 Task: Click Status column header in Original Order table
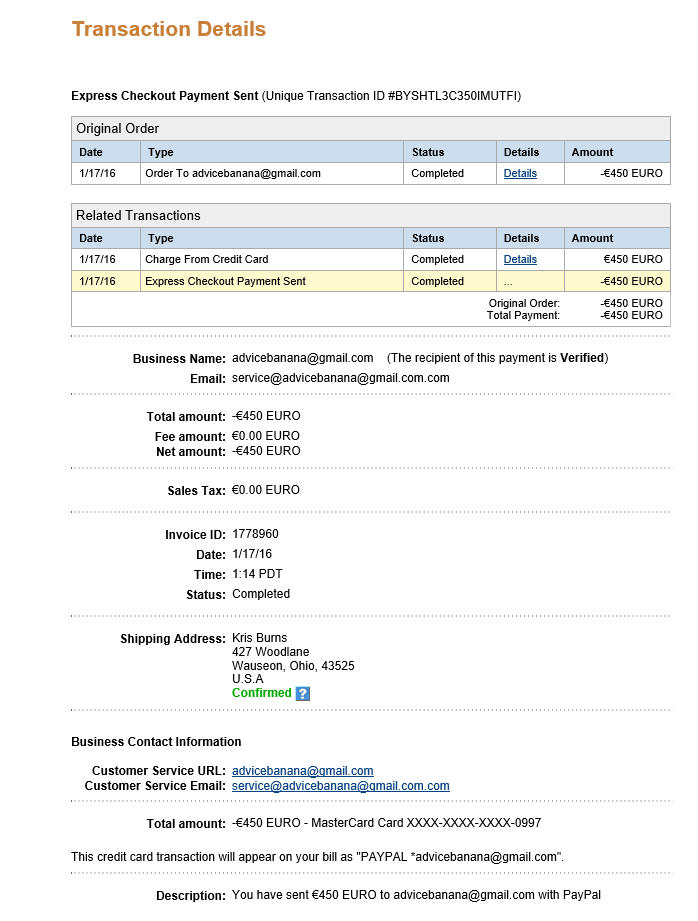point(428,152)
